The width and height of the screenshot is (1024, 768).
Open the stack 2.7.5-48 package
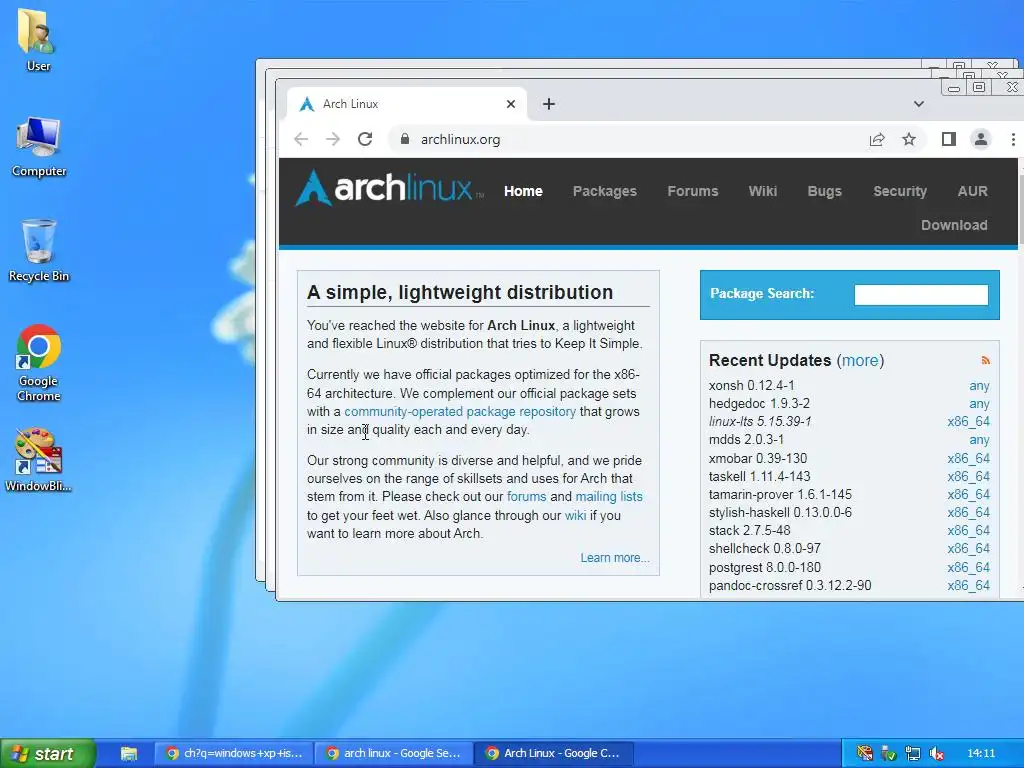point(750,530)
